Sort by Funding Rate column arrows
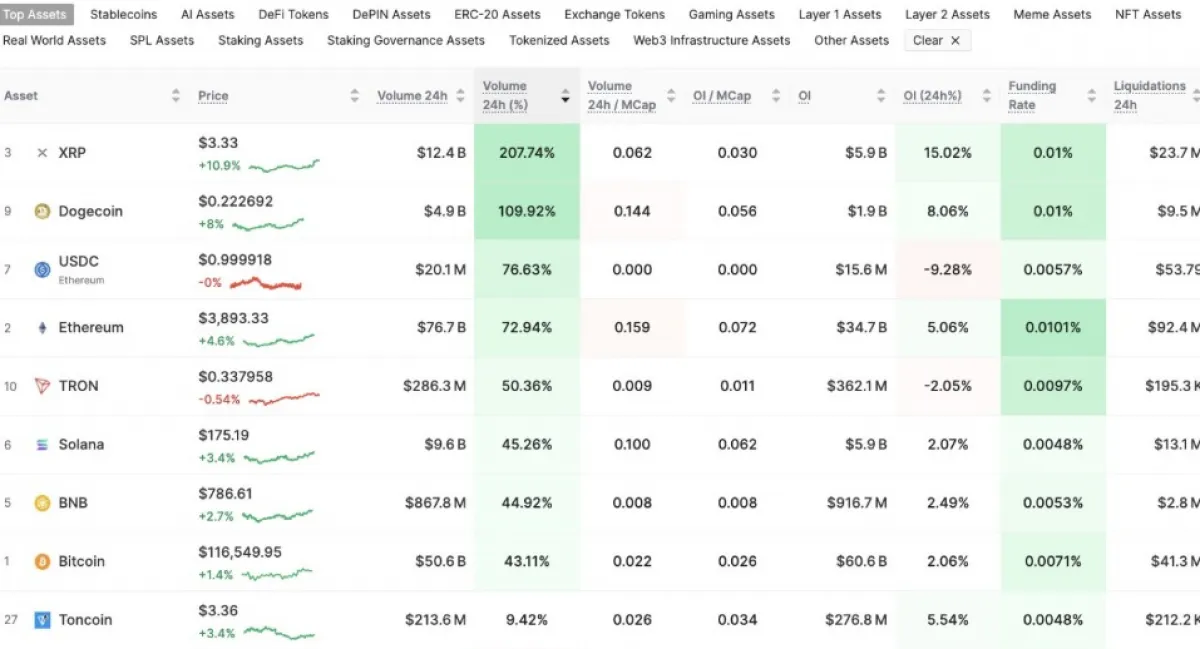 pos(1092,96)
